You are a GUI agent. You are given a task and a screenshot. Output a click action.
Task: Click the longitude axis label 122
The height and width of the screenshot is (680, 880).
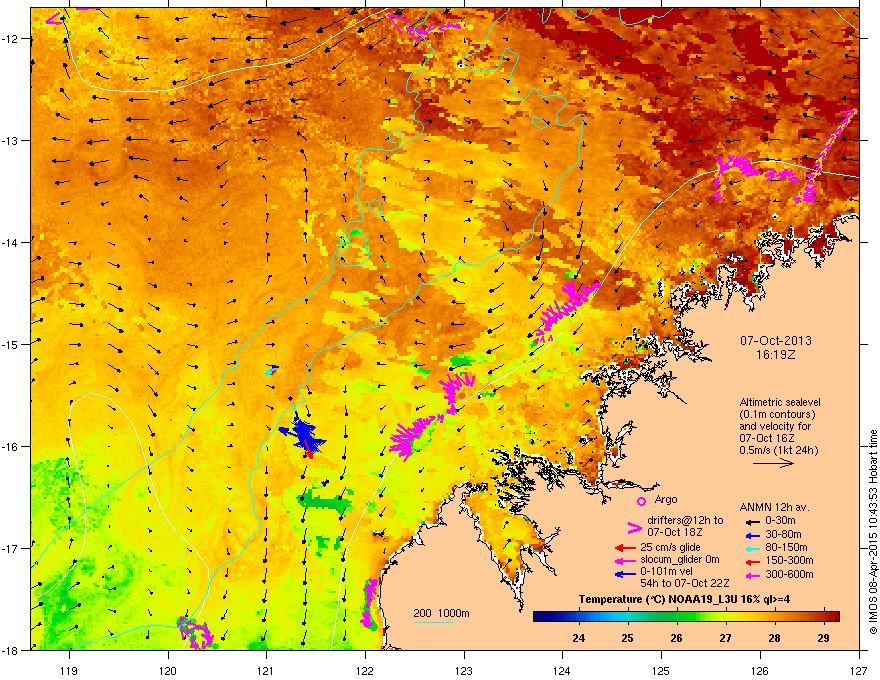(365, 670)
